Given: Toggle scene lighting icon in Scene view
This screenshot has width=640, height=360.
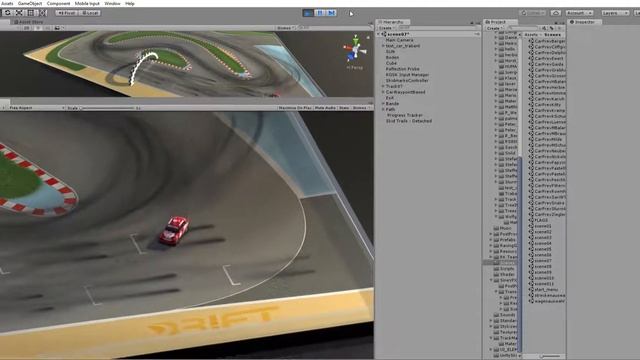Looking at the screenshot, I should click(38, 28).
